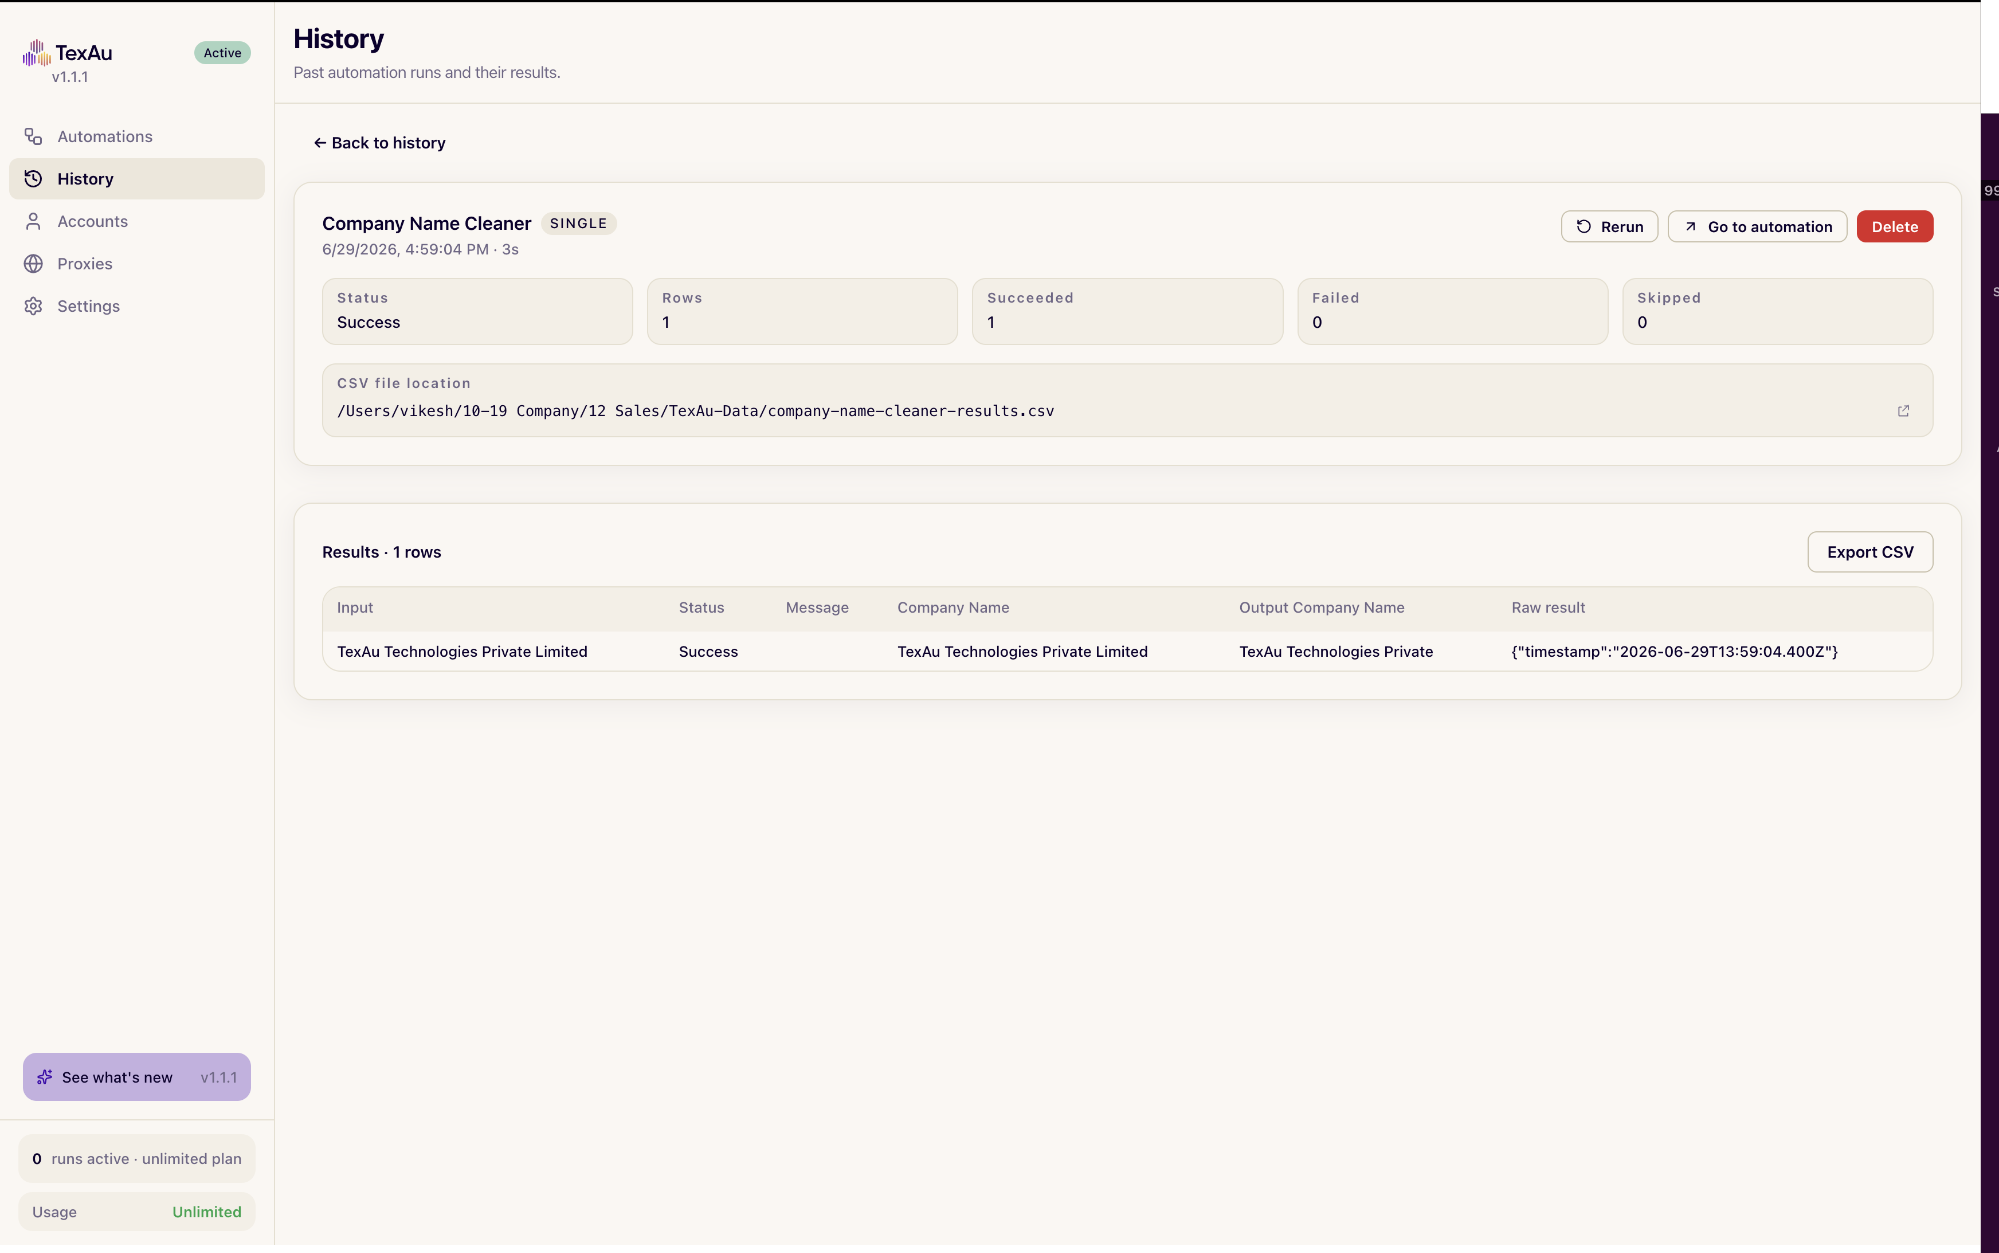Click the Raw result column header
Image resolution: width=1999 pixels, height=1253 pixels.
[x=1548, y=608]
